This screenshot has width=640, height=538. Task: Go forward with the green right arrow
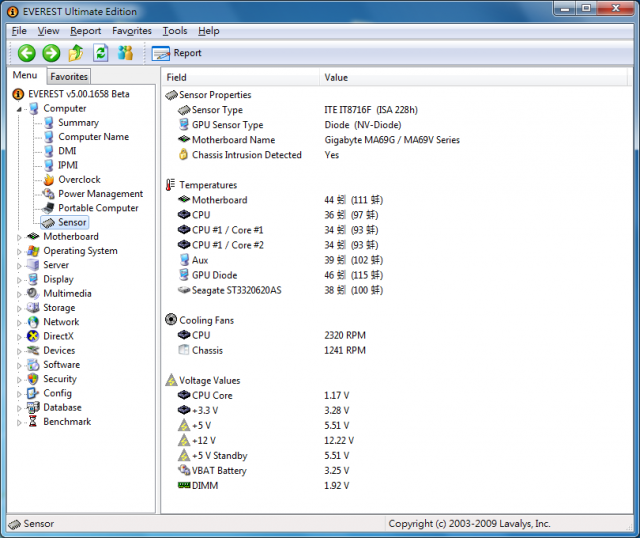(51, 53)
